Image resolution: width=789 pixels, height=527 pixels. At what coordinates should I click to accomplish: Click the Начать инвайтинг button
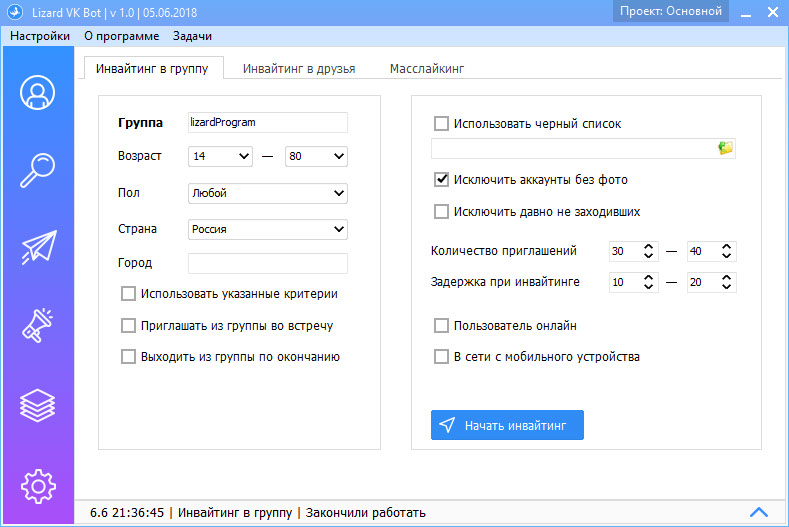click(507, 425)
